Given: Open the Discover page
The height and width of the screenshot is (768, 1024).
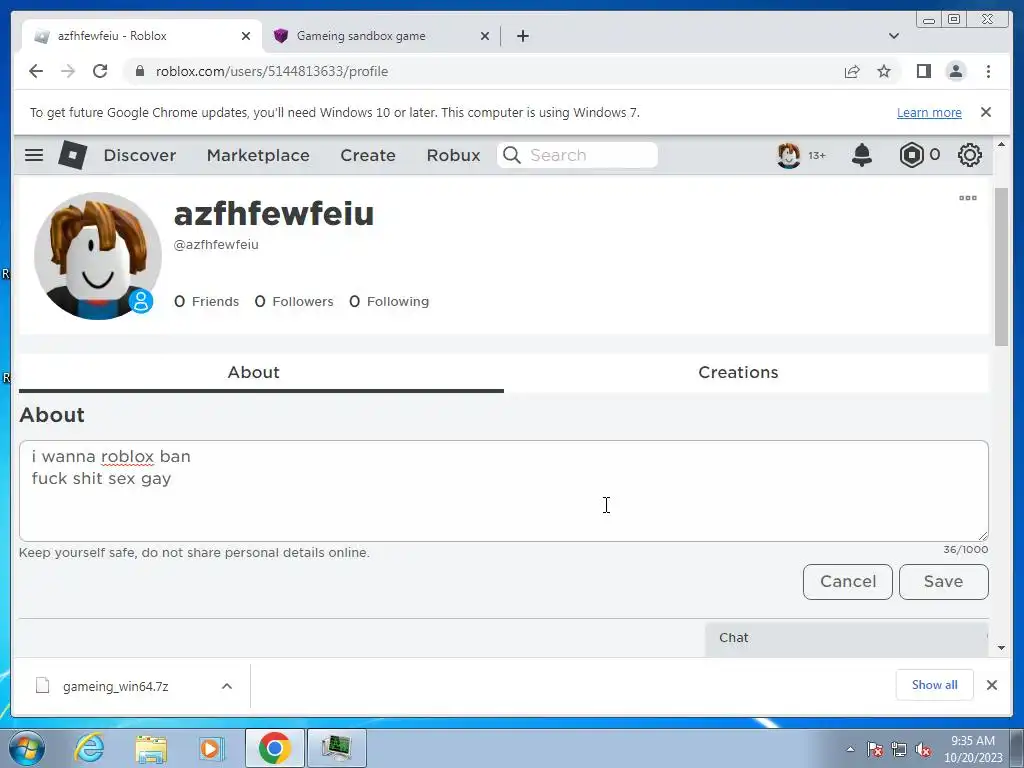Looking at the screenshot, I should click(x=140, y=155).
